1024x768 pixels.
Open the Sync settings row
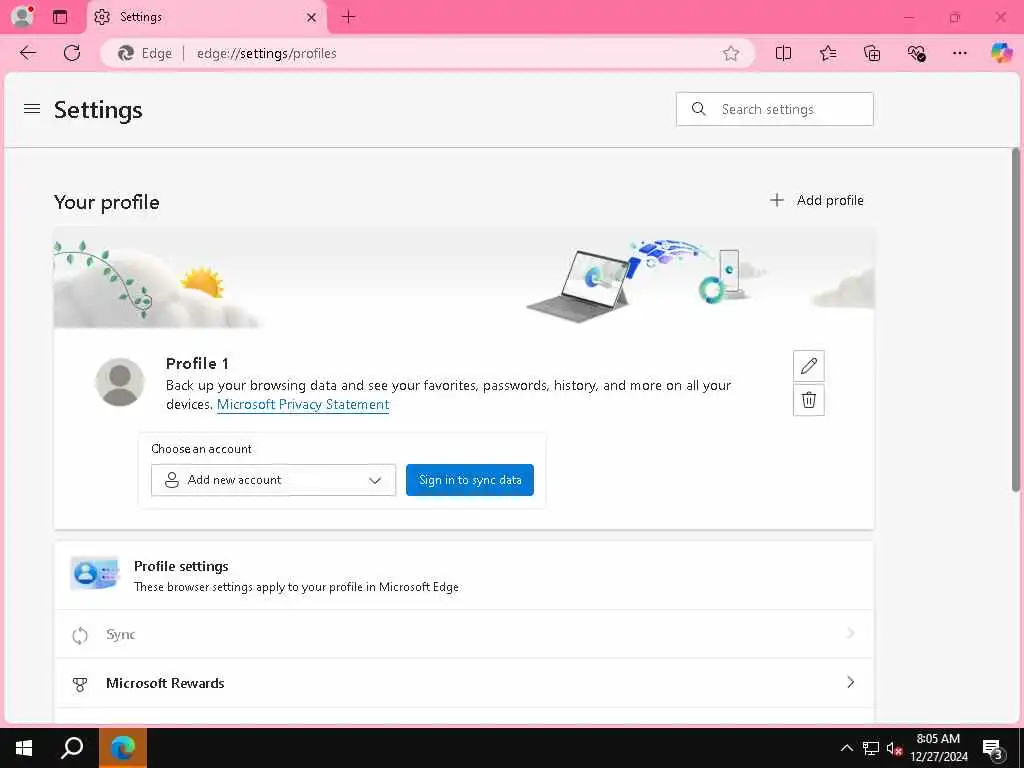coord(464,634)
